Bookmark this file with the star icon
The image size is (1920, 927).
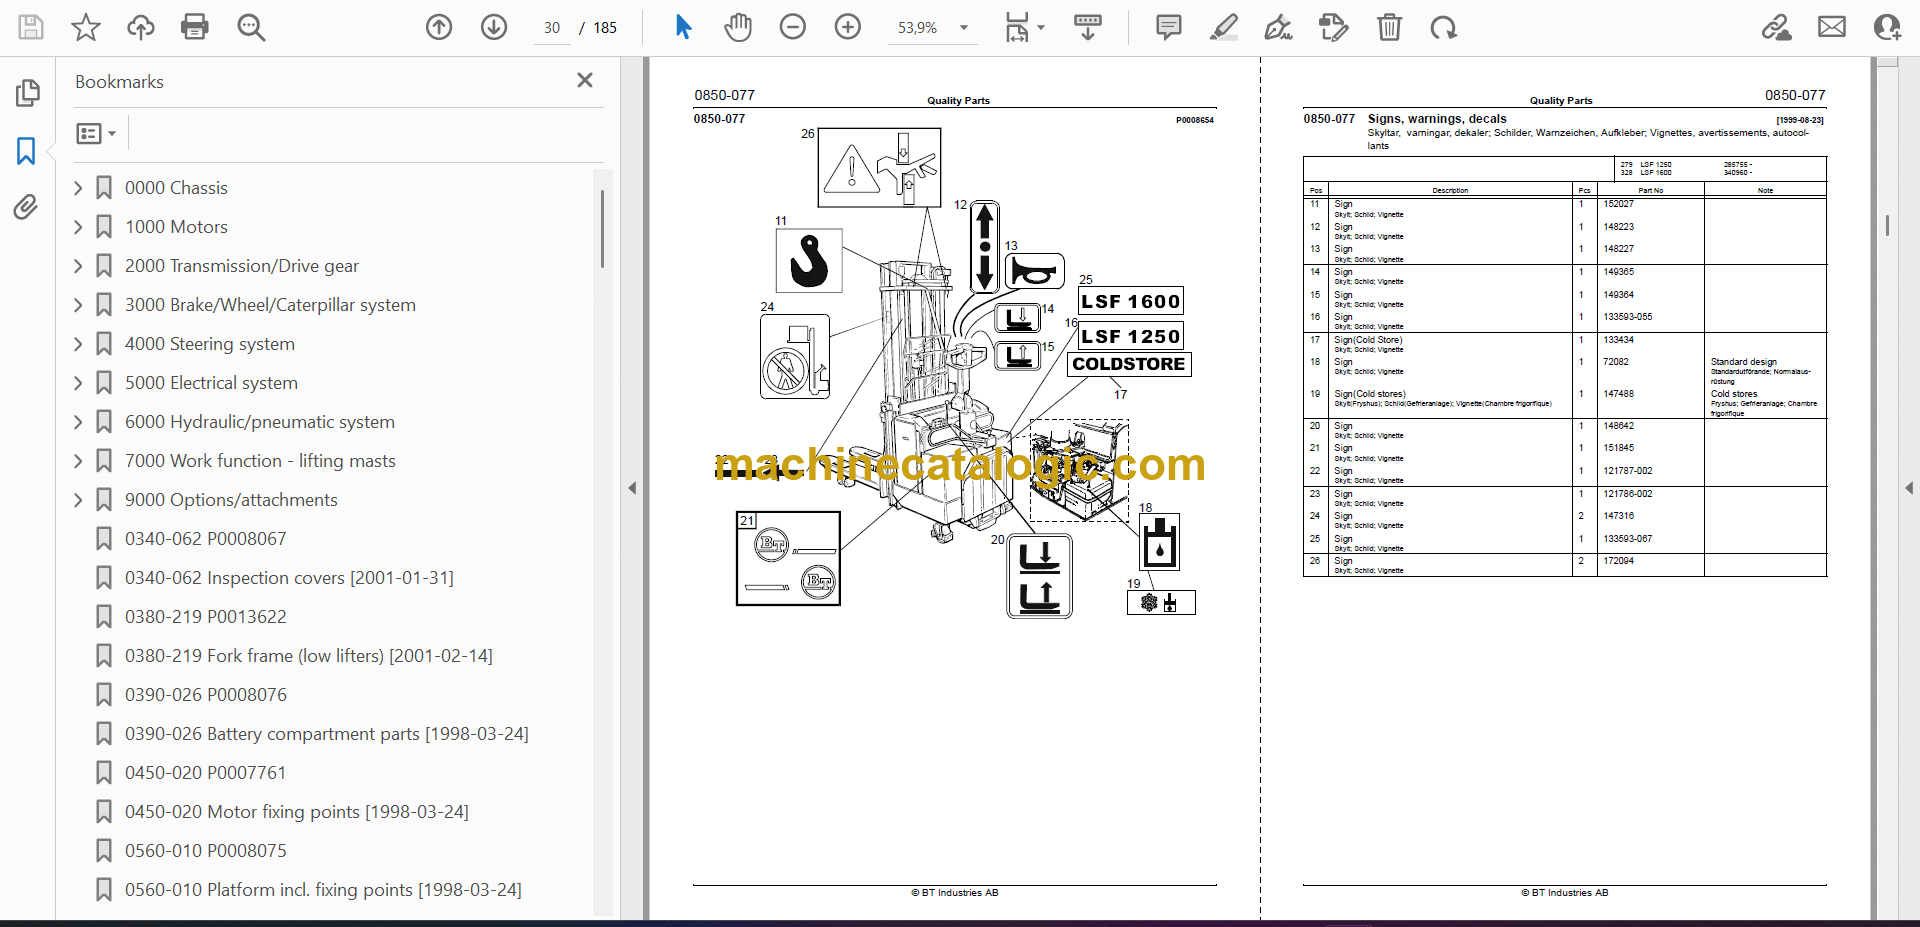coord(86,27)
